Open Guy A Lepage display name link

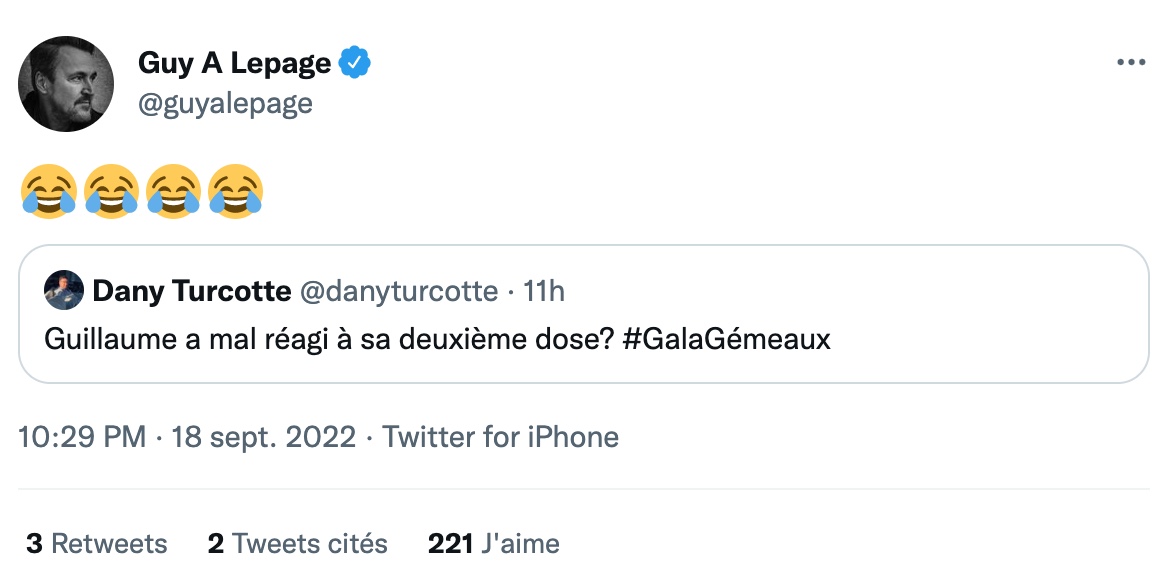[234, 63]
